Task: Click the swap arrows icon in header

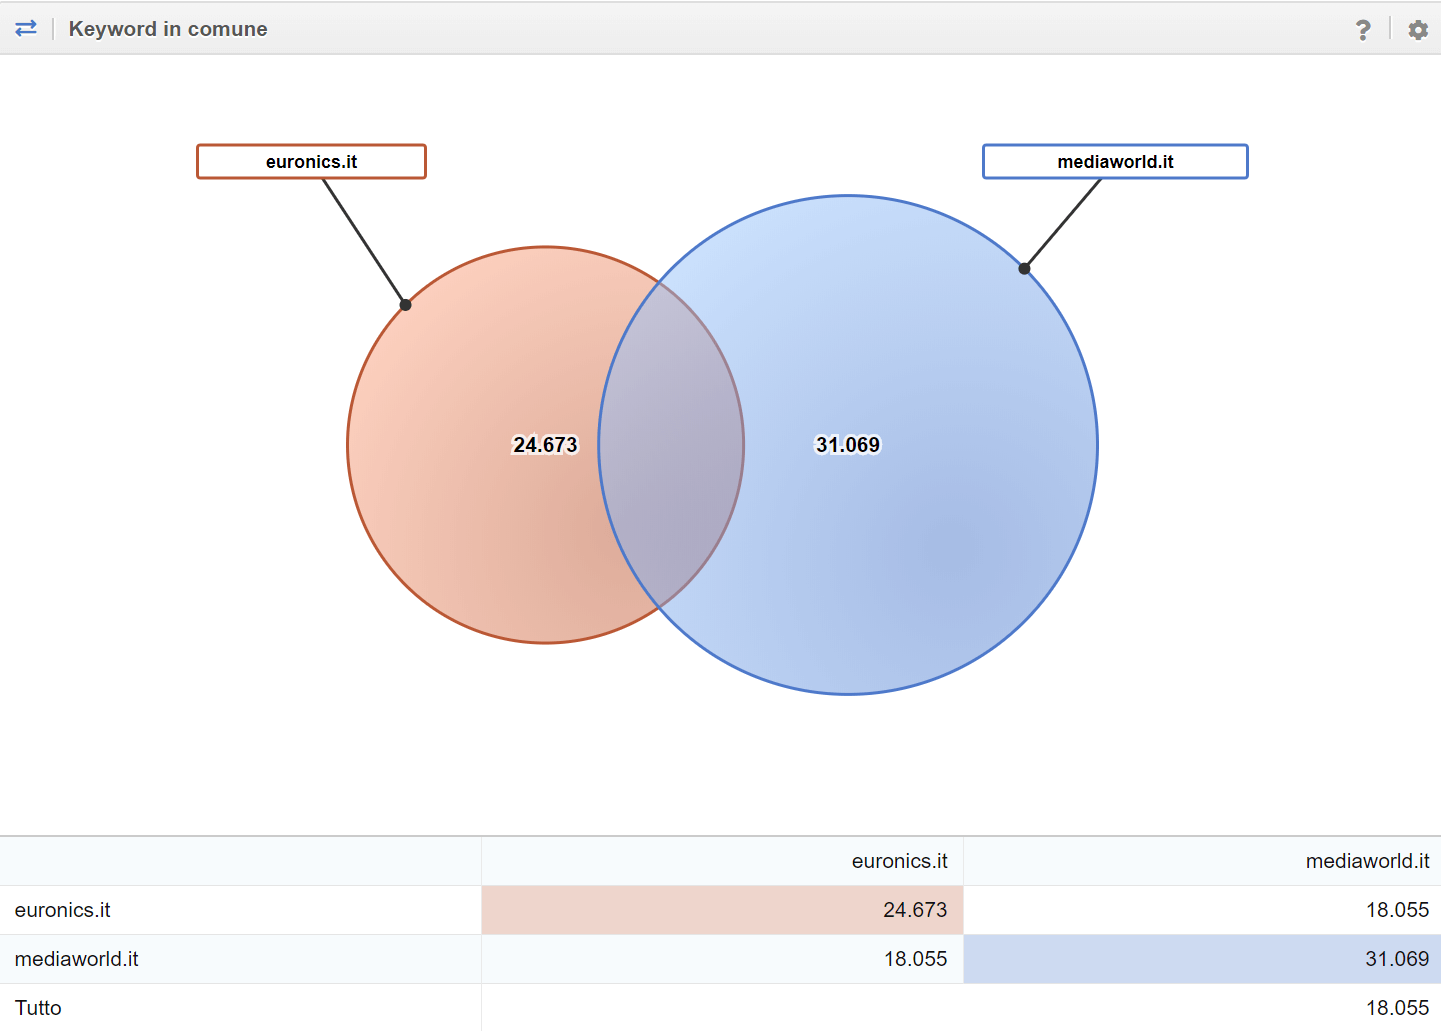Action: point(26,28)
